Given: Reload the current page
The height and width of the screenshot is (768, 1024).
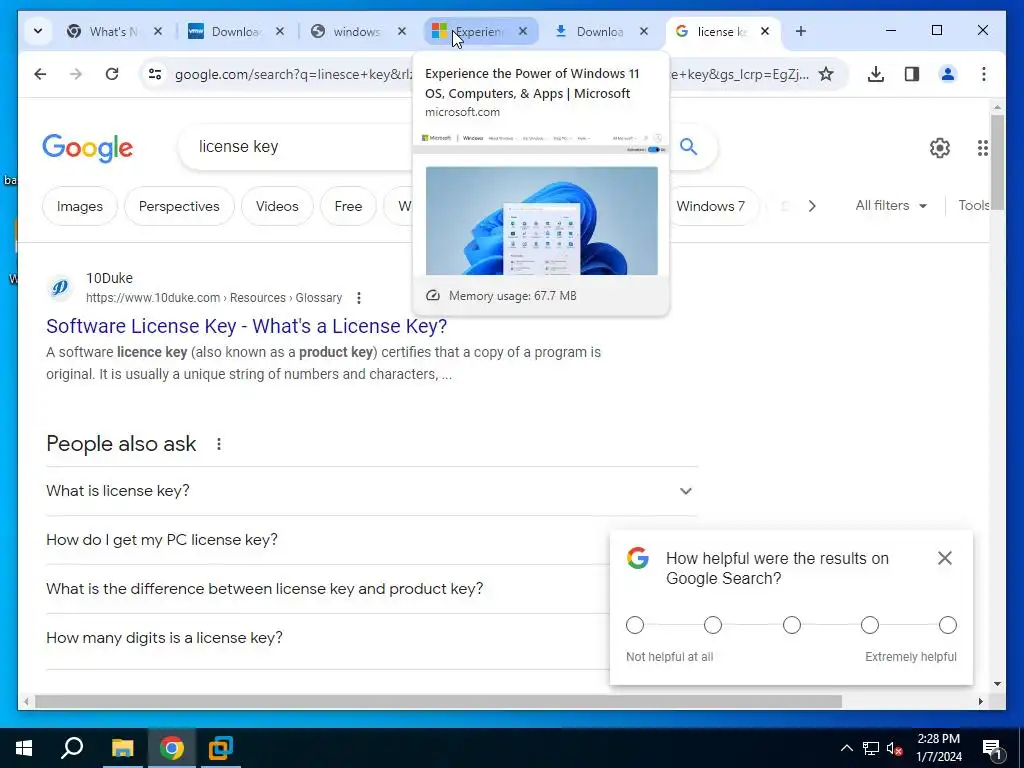Looking at the screenshot, I should (112, 74).
